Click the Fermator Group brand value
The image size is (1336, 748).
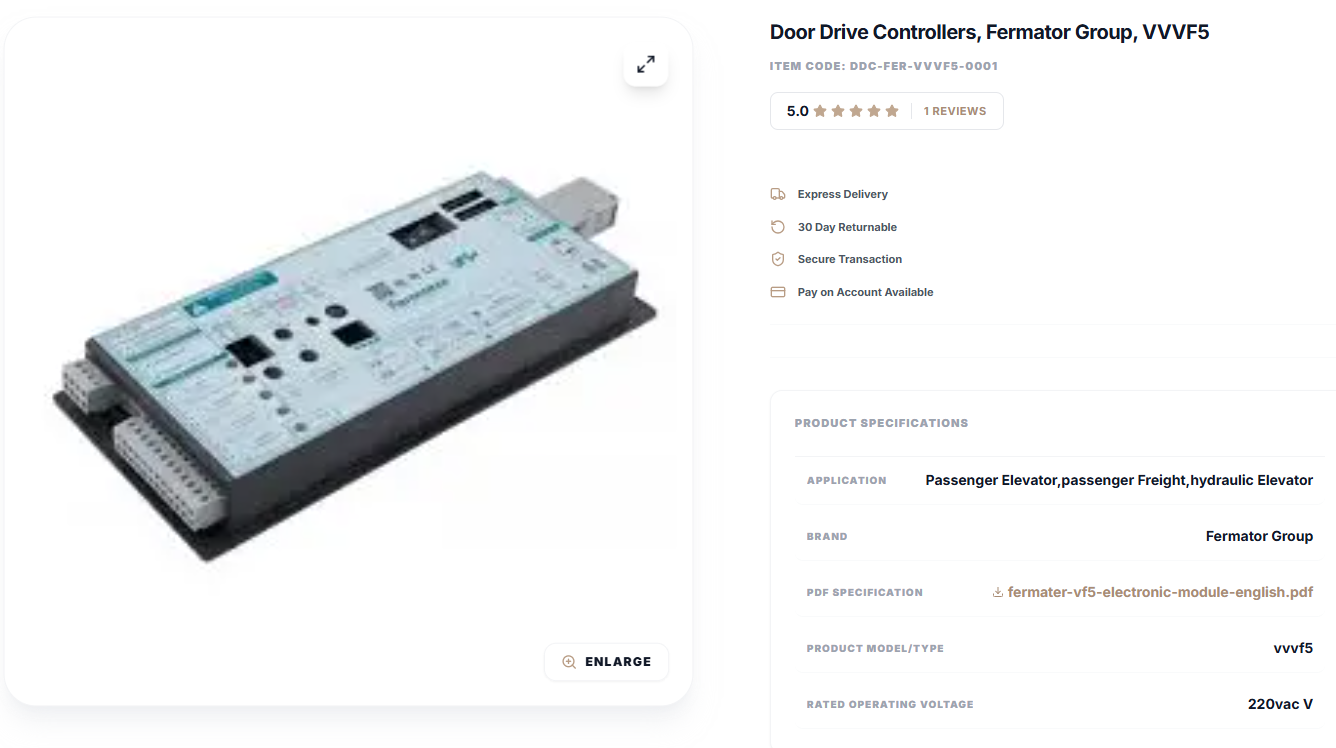(x=1259, y=536)
